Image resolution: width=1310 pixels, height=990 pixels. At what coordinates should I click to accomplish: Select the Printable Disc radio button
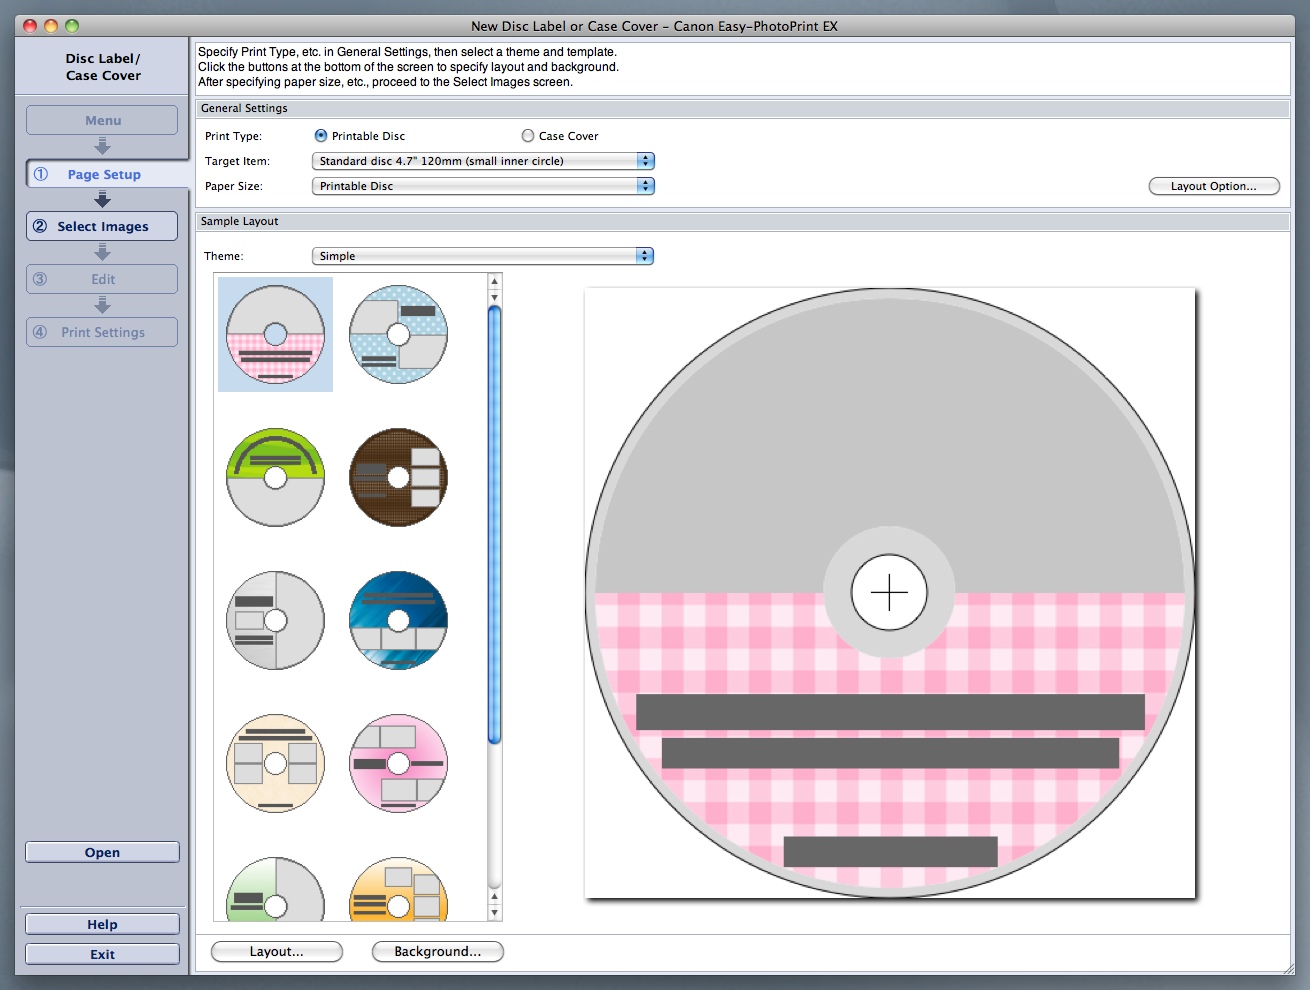[x=321, y=136]
